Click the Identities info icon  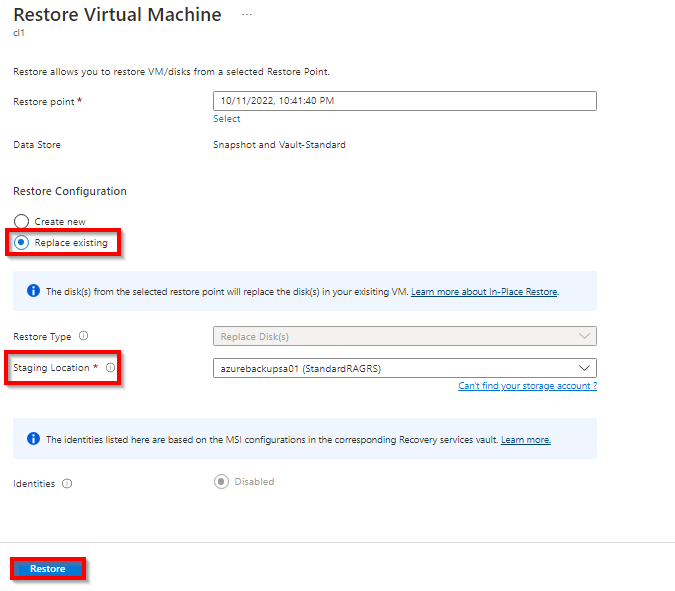point(67,483)
